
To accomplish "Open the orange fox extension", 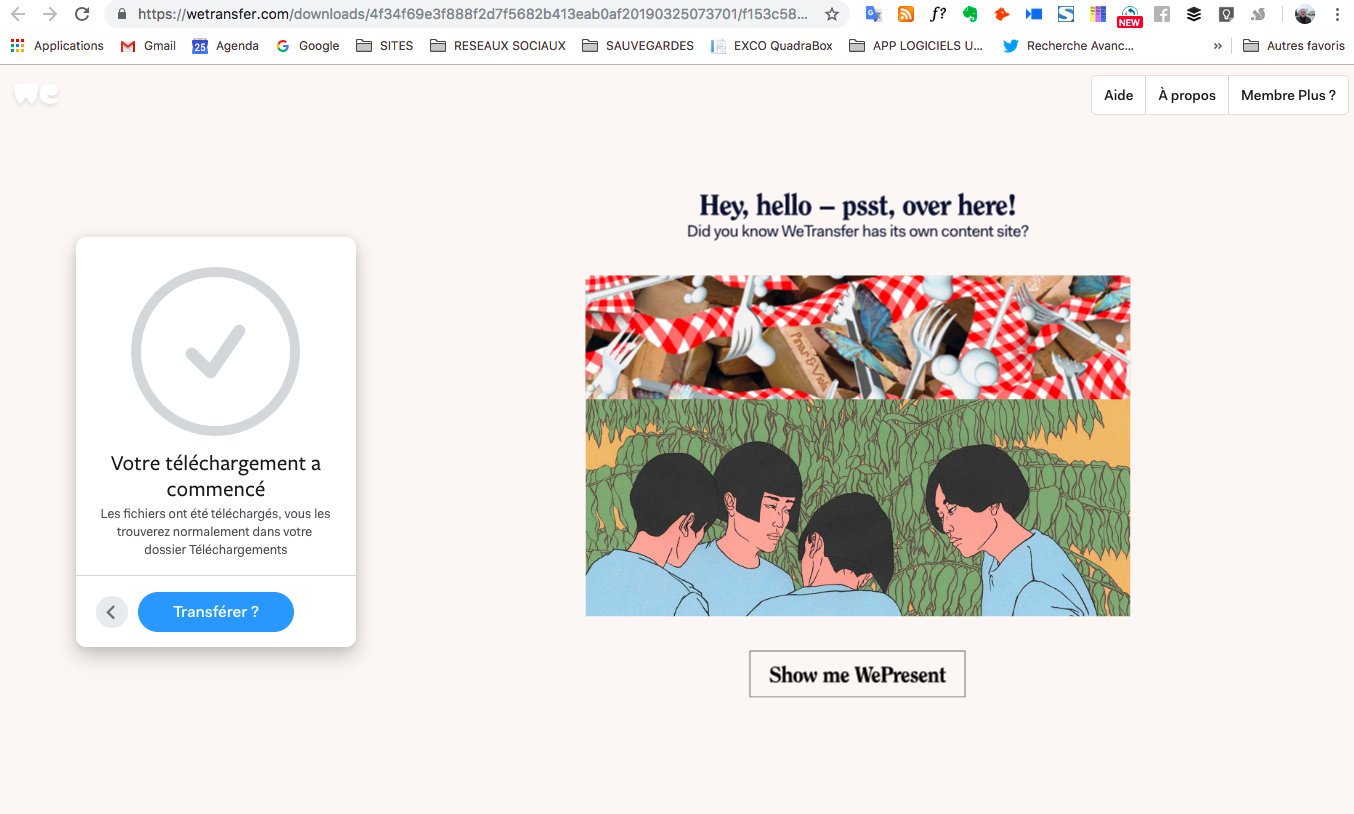I will (1002, 14).
